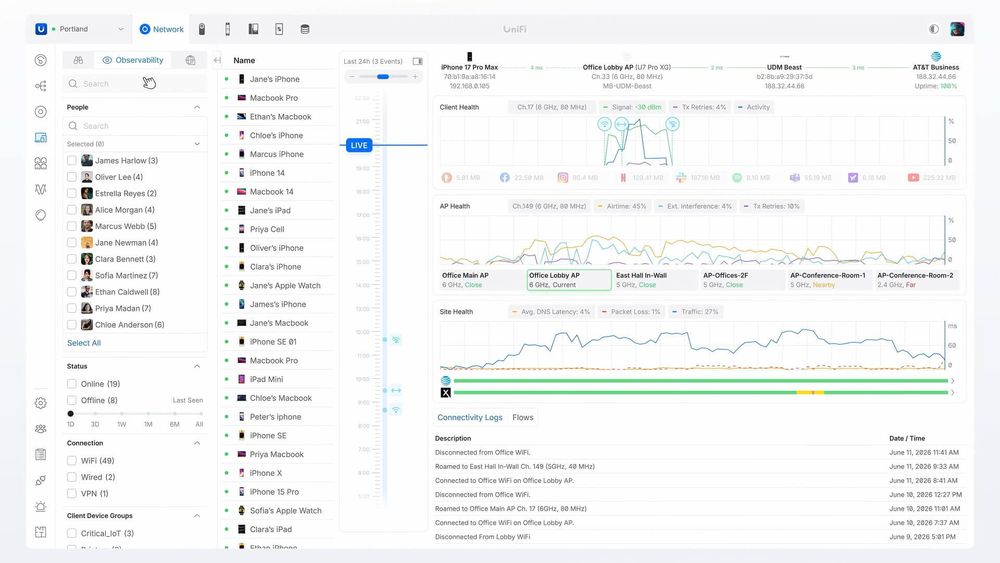The height and width of the screenshot is (563, 1000).
Task: Select Office Main AP card
Action: (x=482, y=280)
